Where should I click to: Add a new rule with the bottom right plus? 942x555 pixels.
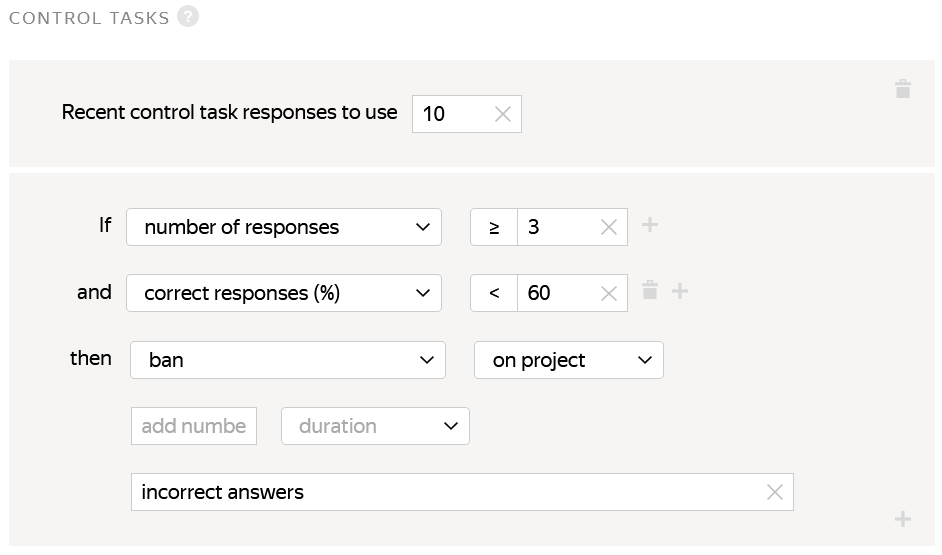coord(902,519)
